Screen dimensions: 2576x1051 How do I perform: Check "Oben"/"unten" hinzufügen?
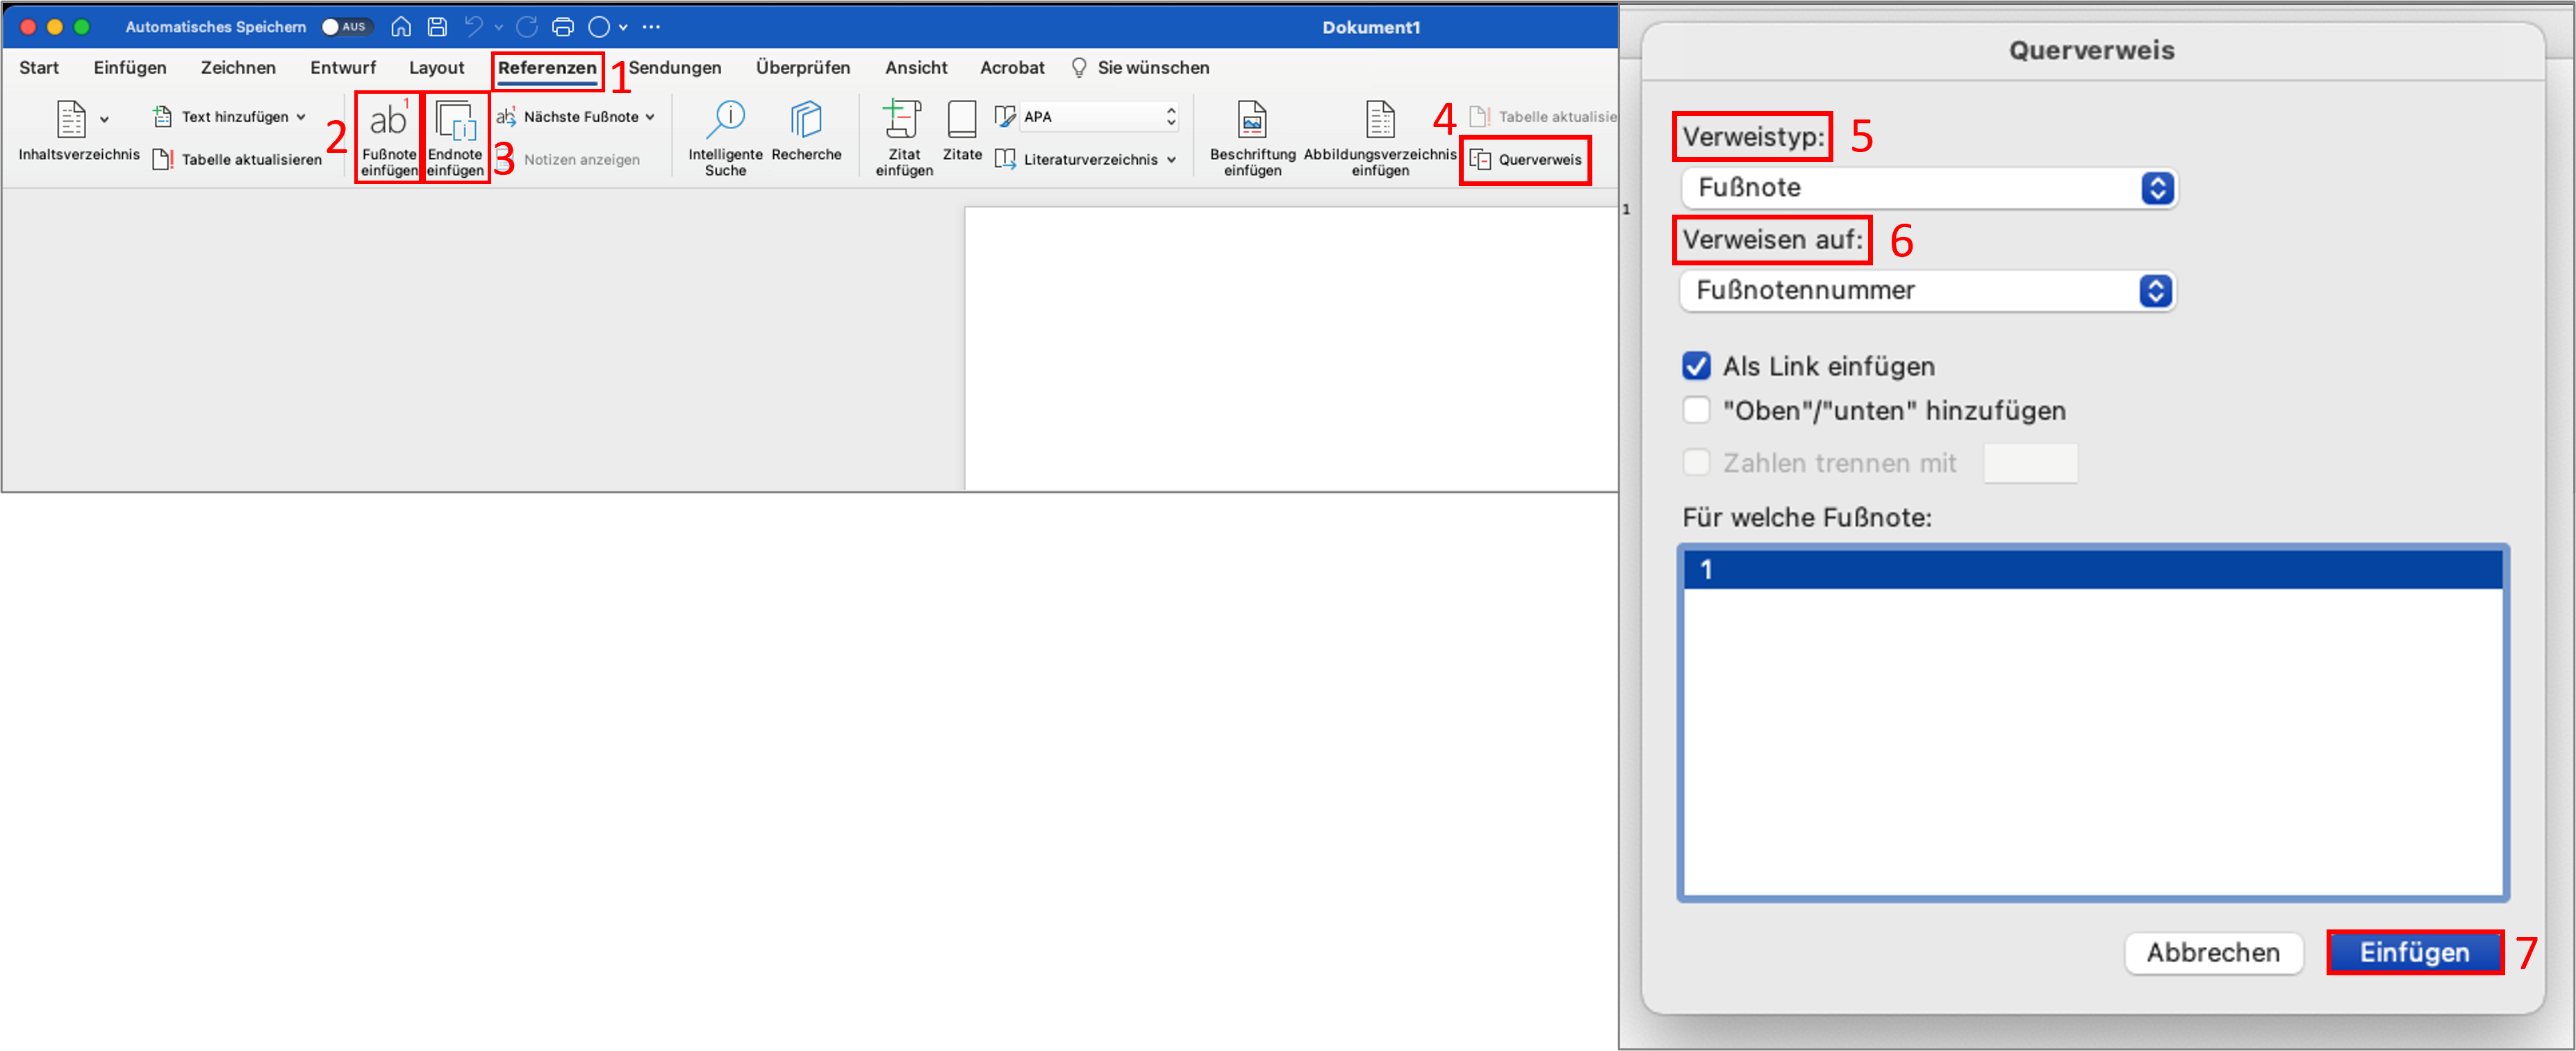1696,410
